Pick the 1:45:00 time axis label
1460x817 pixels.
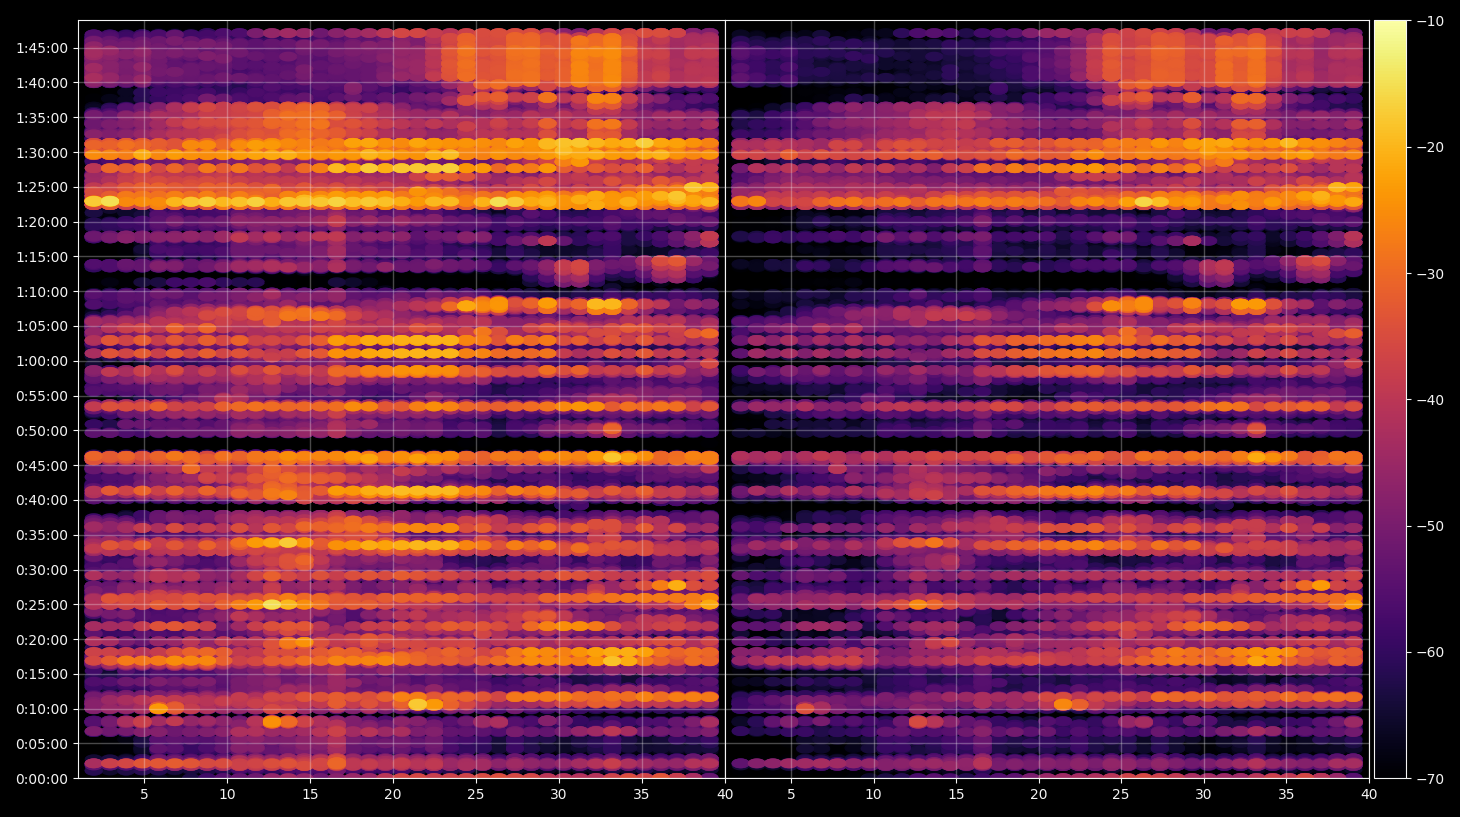tap(42, 48)
